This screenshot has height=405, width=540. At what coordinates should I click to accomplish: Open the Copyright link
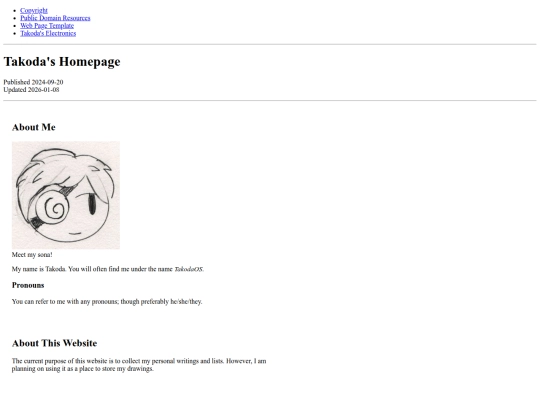click(x=34, y=10)
